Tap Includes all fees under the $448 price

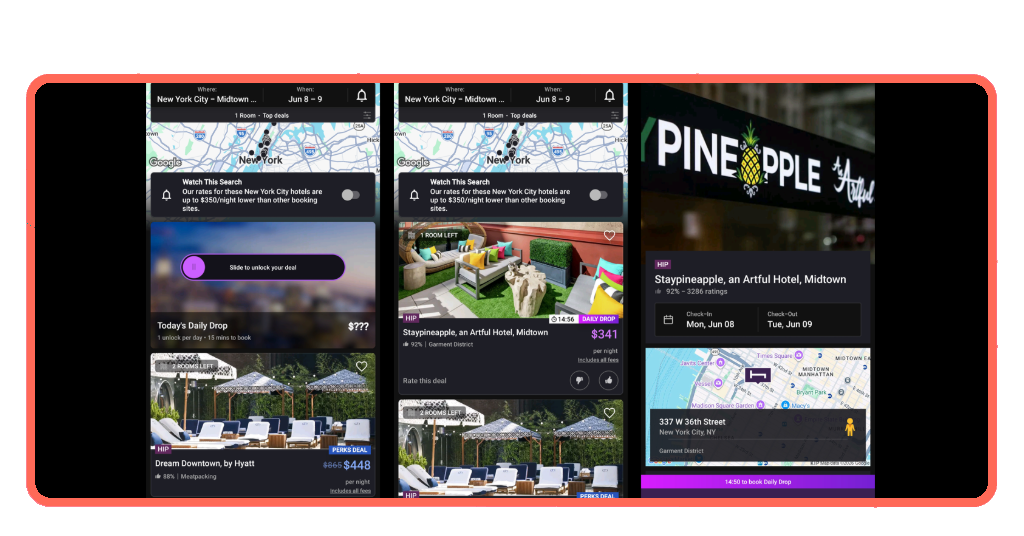click(350, 491)
